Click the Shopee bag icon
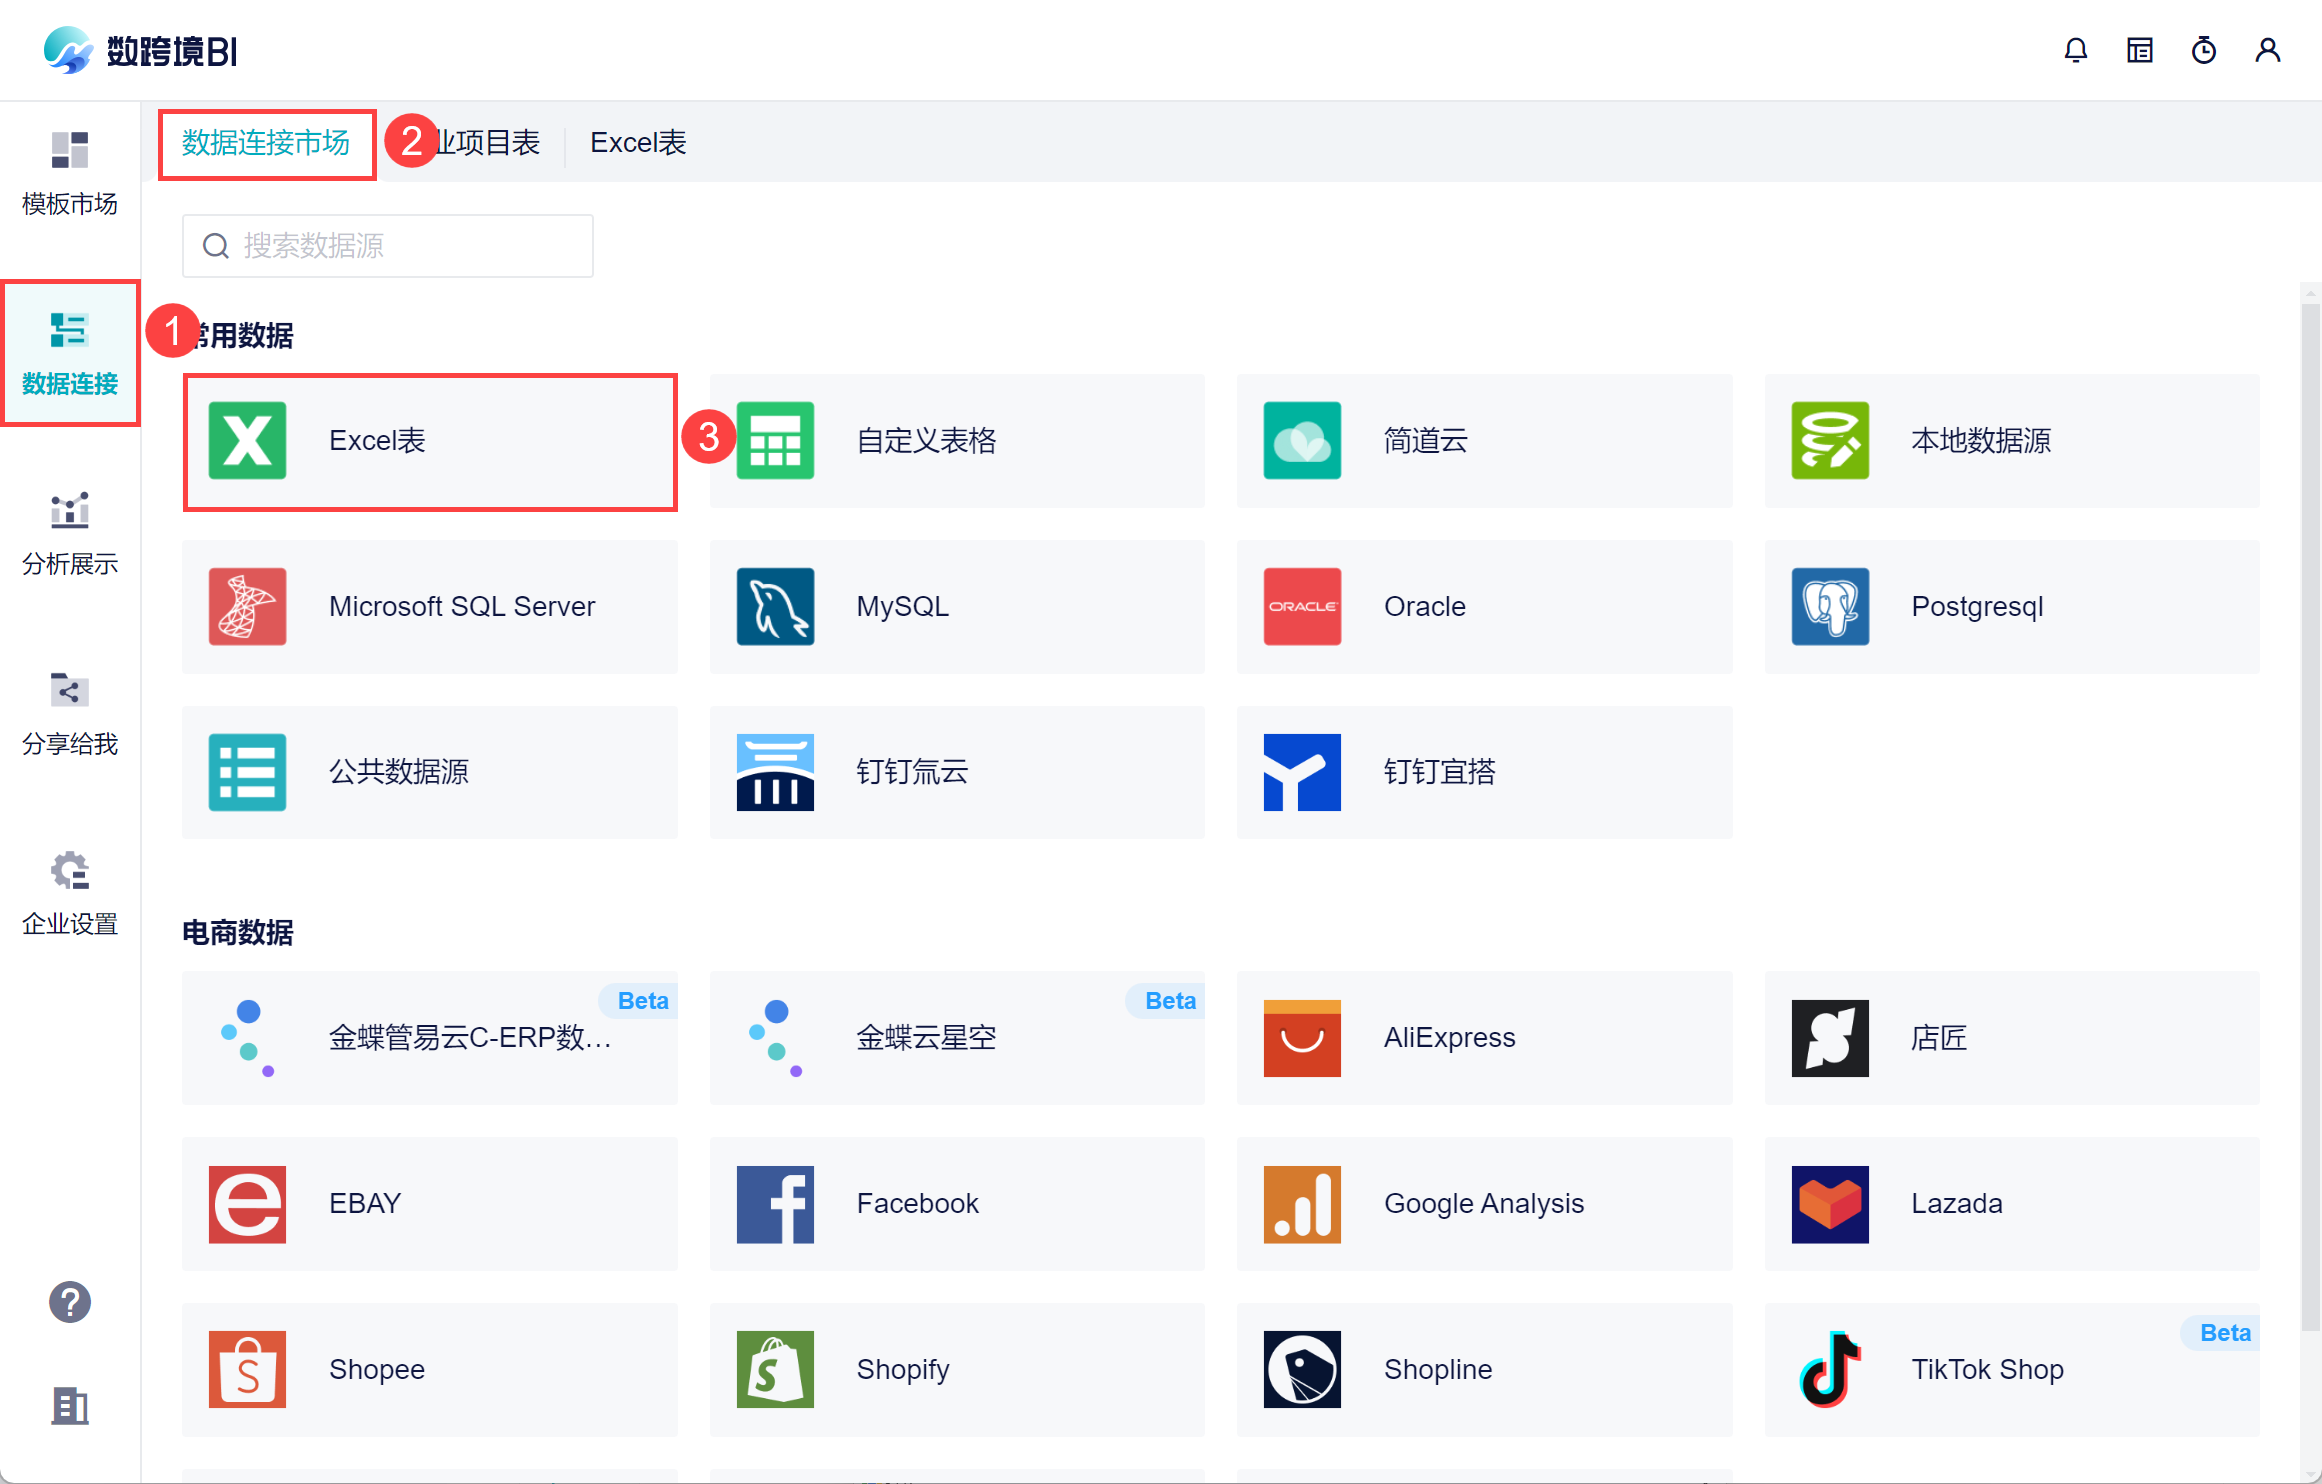 (247, 1370)
